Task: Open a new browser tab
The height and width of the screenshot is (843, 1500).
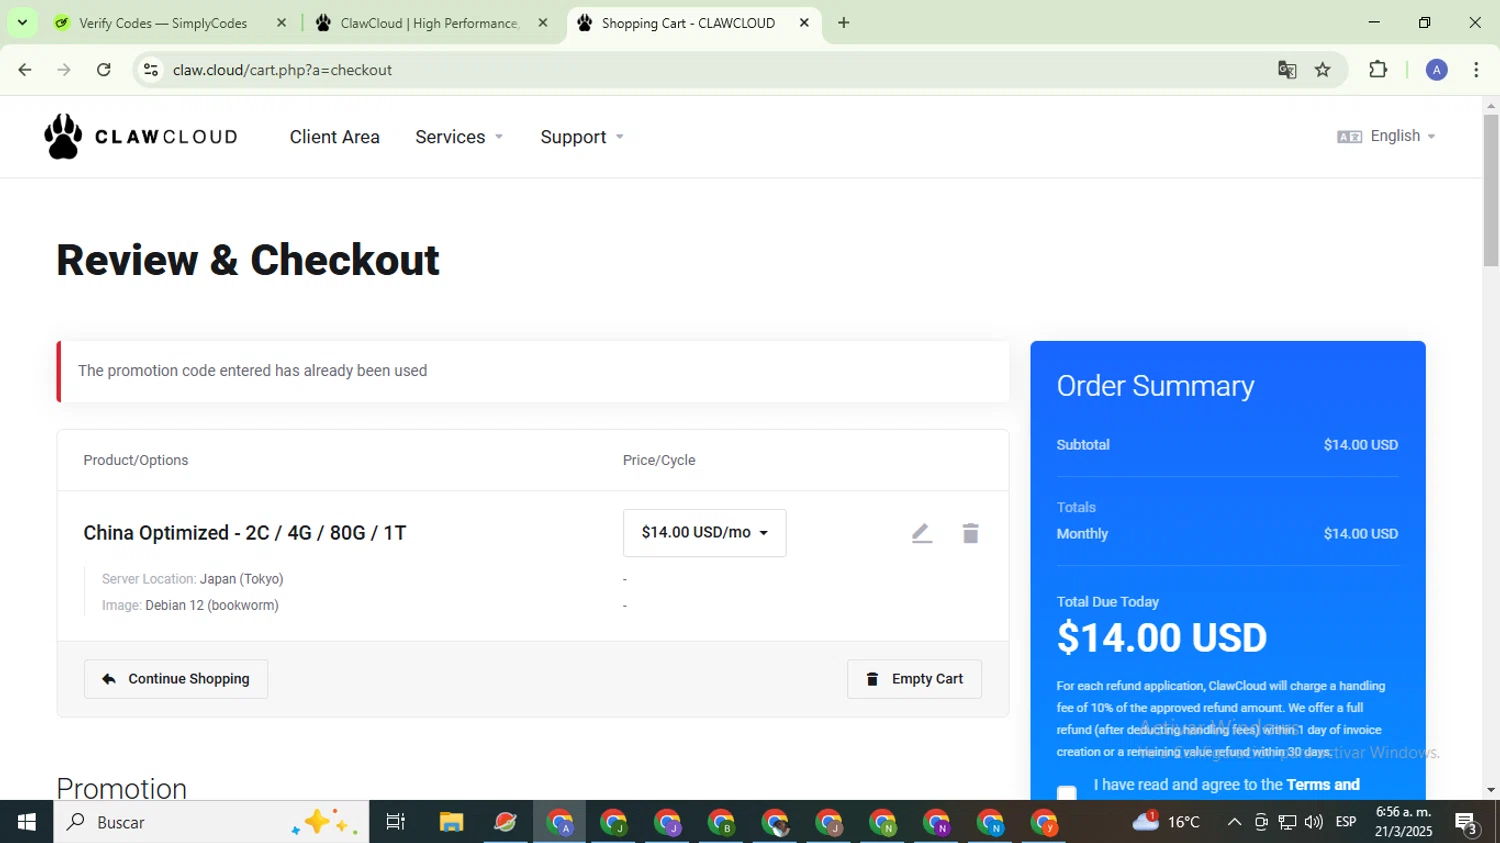Action: click(844, 23)
